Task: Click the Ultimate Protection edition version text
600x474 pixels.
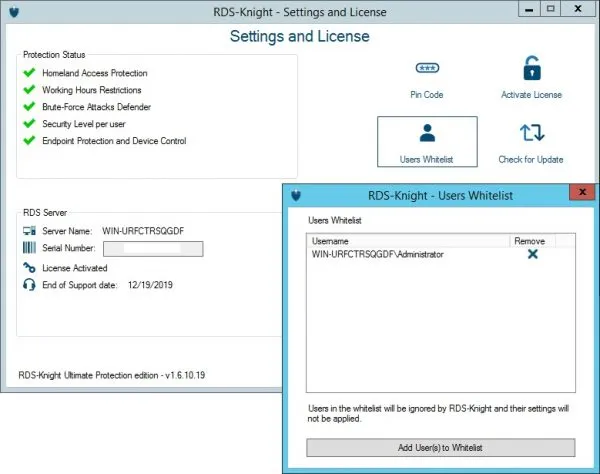Action: pos(112,375)
